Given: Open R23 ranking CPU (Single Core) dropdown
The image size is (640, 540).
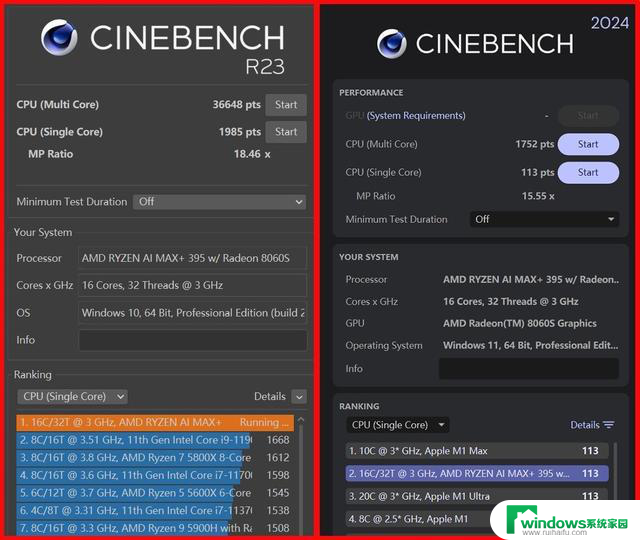Looking at the screenshot, I should click(72, 396).
